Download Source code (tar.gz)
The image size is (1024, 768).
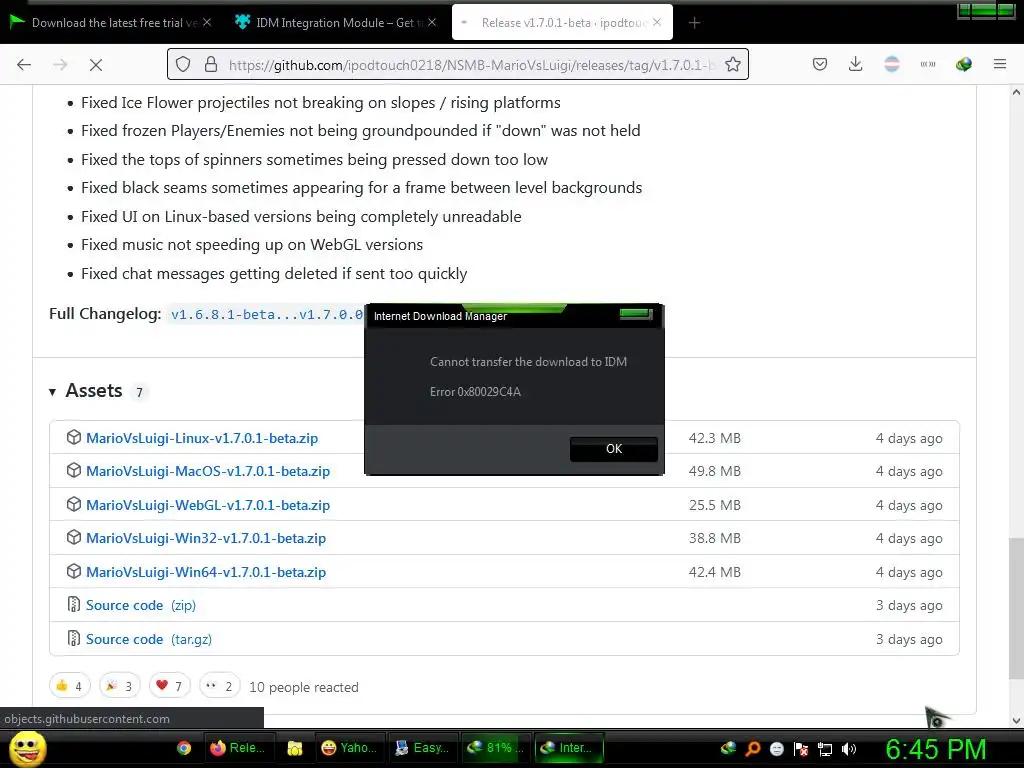149,639
